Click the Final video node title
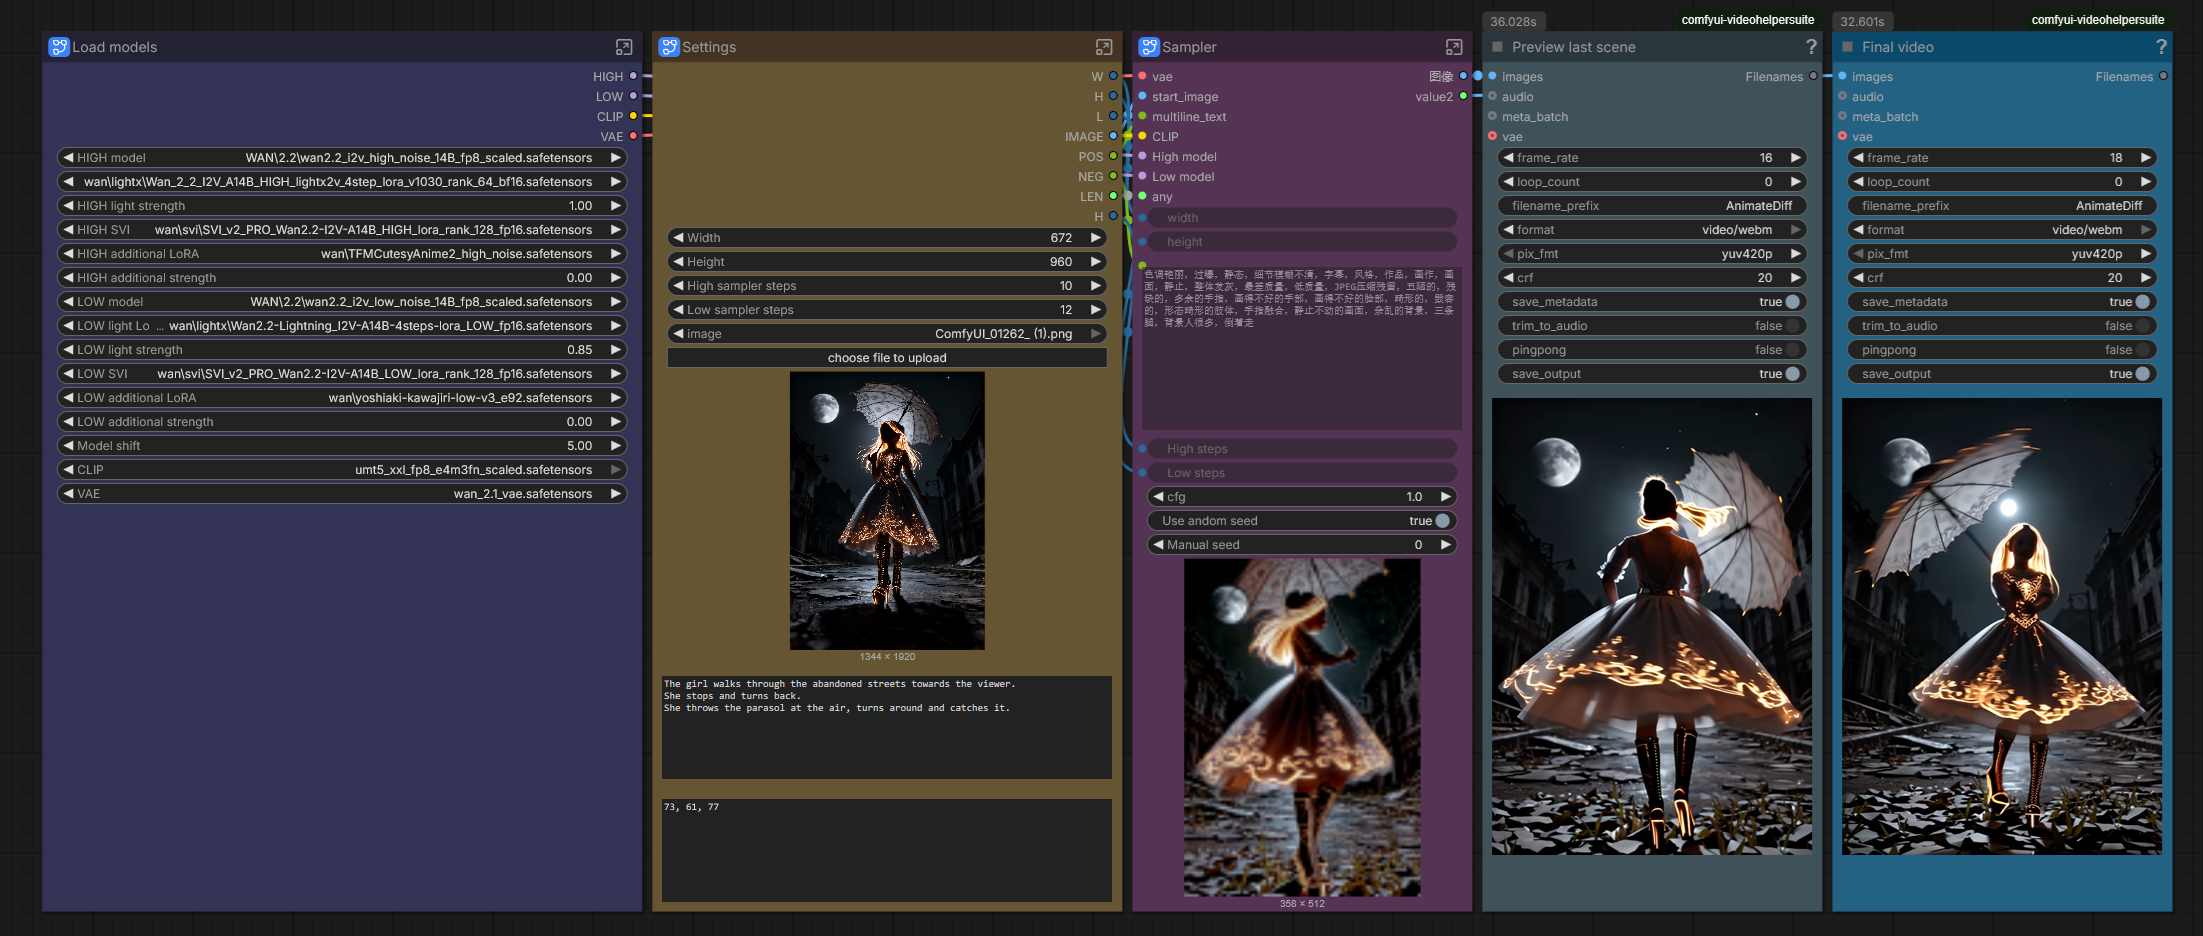This screenshot has width=2203, height=936. point(1897,47)
